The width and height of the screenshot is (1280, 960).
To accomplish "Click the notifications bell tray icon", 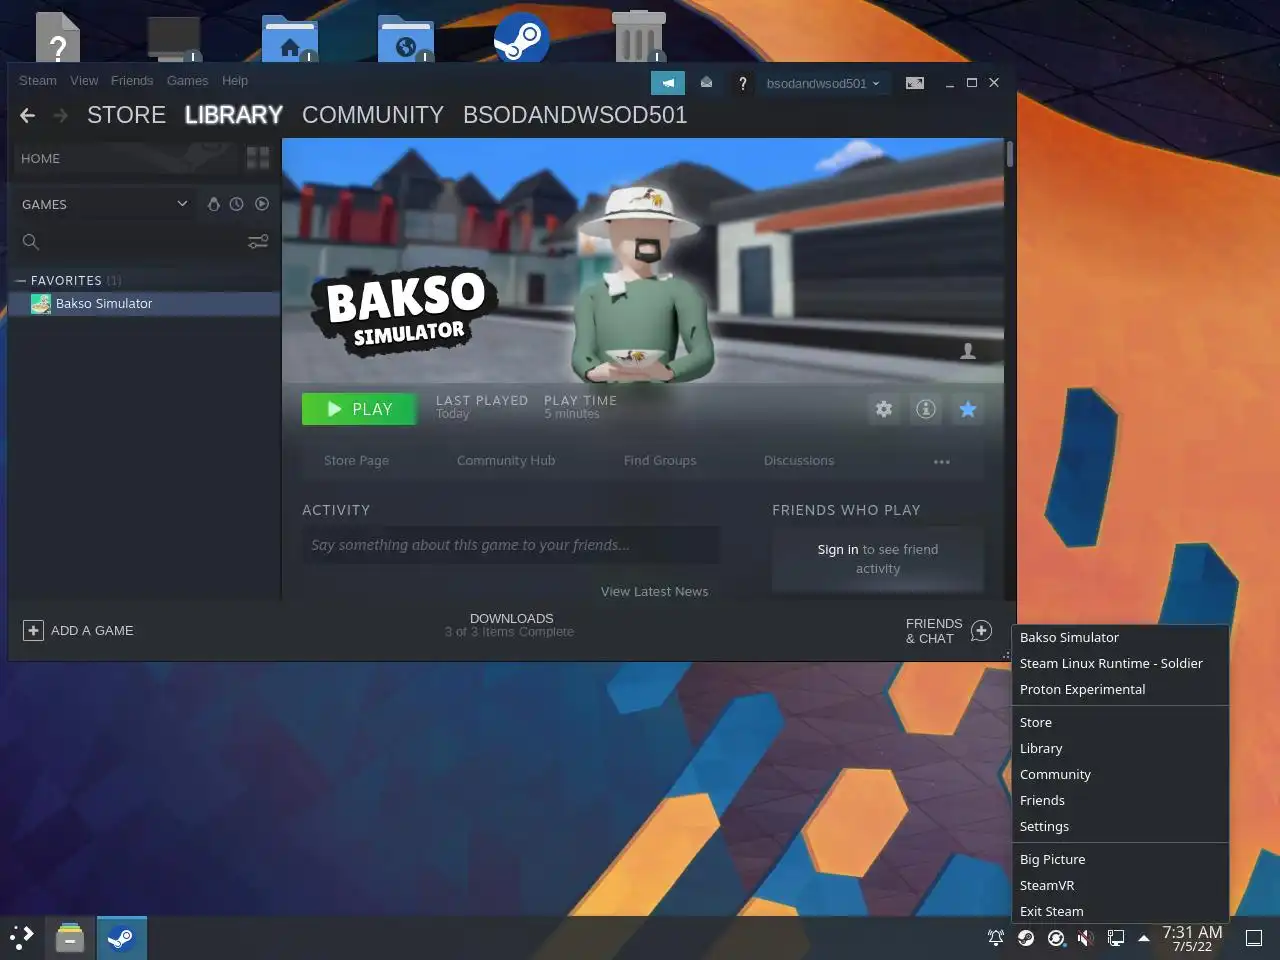I will point(996,938).
